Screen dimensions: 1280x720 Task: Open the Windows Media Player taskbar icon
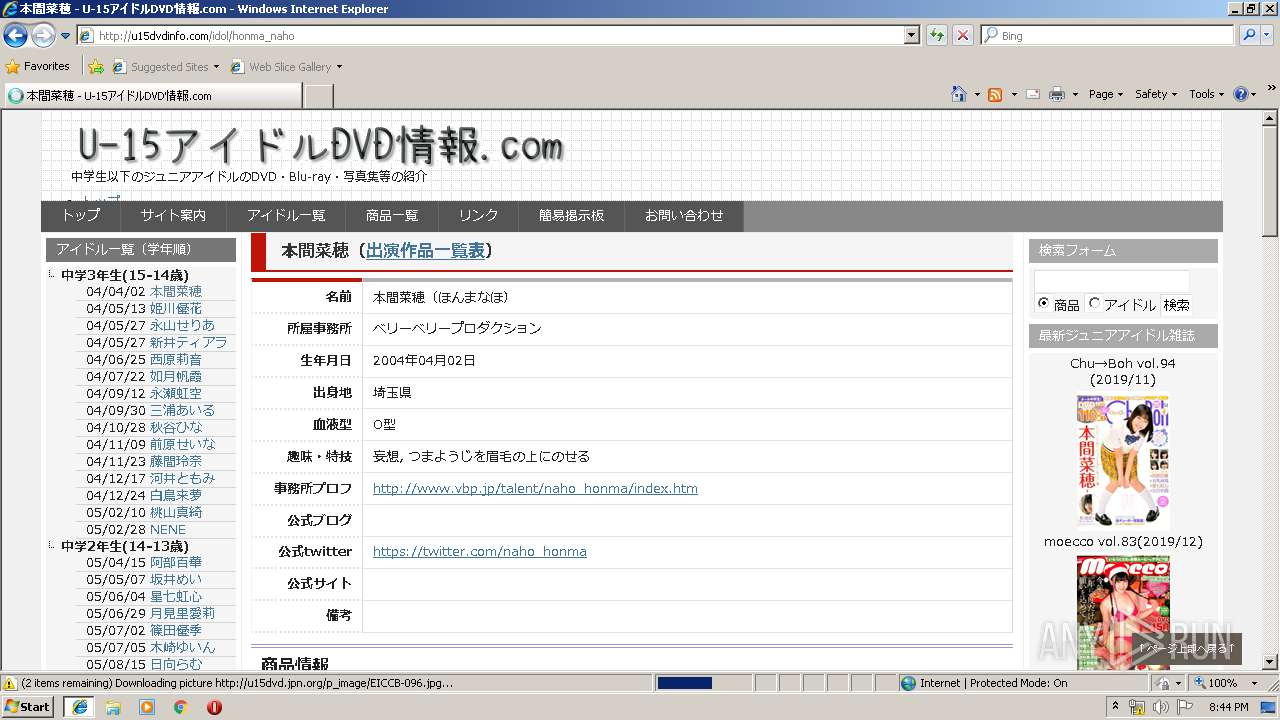coord(147,707)
